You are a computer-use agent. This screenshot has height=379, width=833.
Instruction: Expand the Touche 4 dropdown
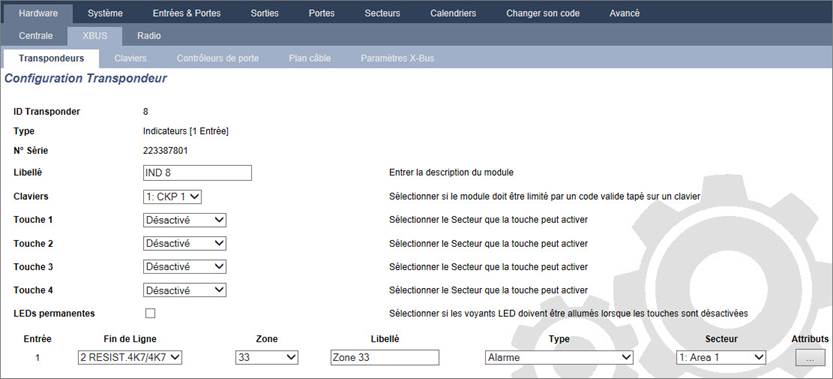click(184, 290)
